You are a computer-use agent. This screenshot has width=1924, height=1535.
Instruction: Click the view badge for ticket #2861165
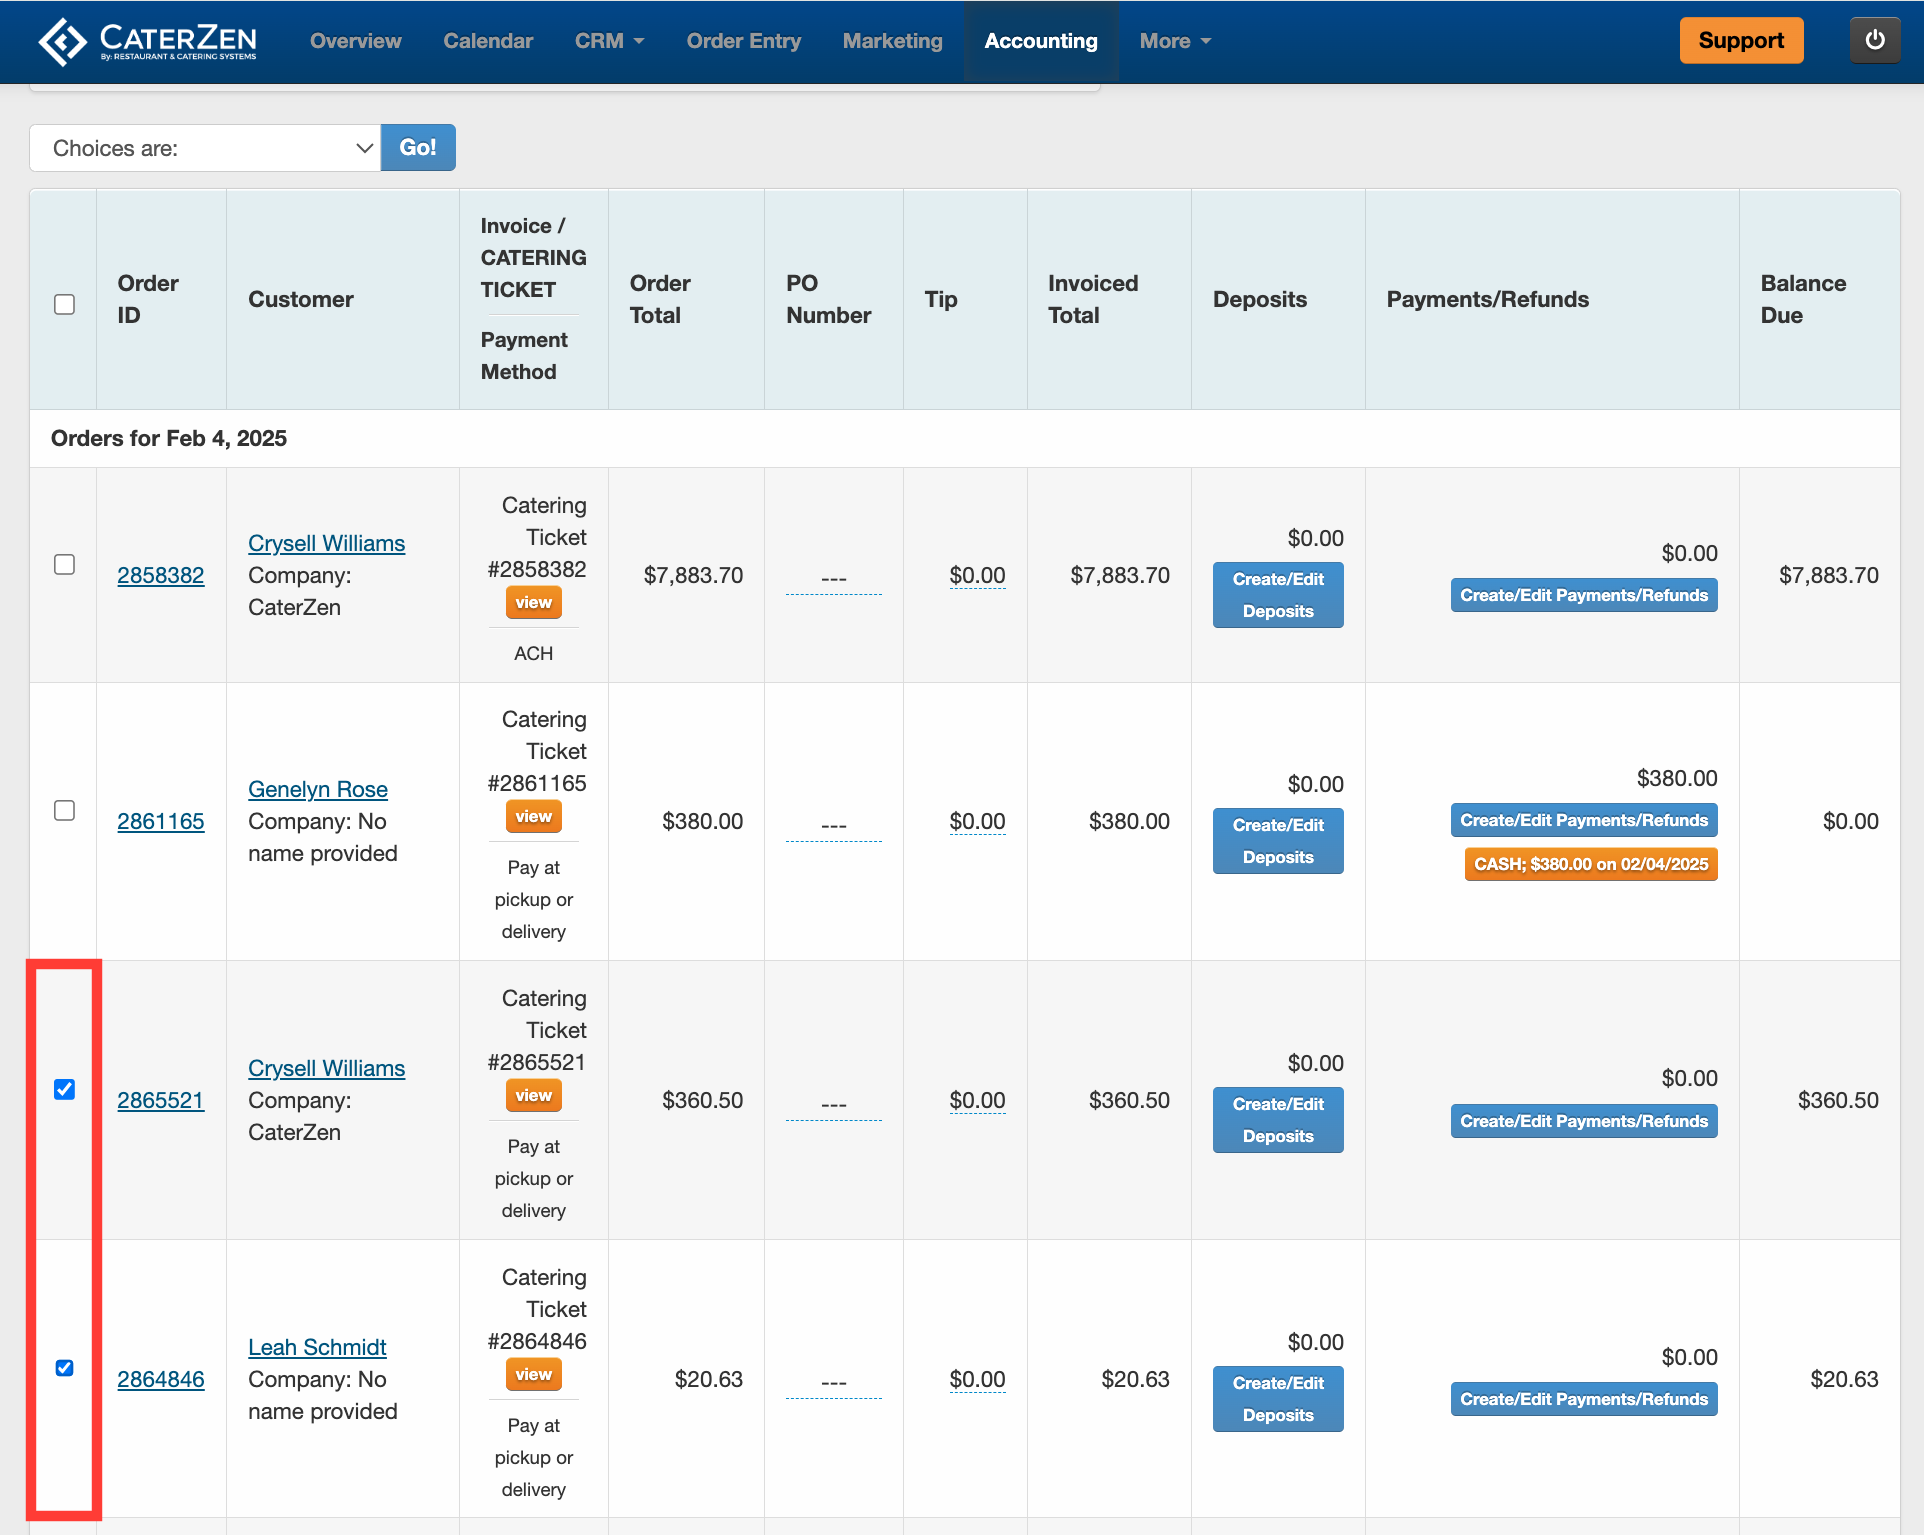[x=533, y=817]
